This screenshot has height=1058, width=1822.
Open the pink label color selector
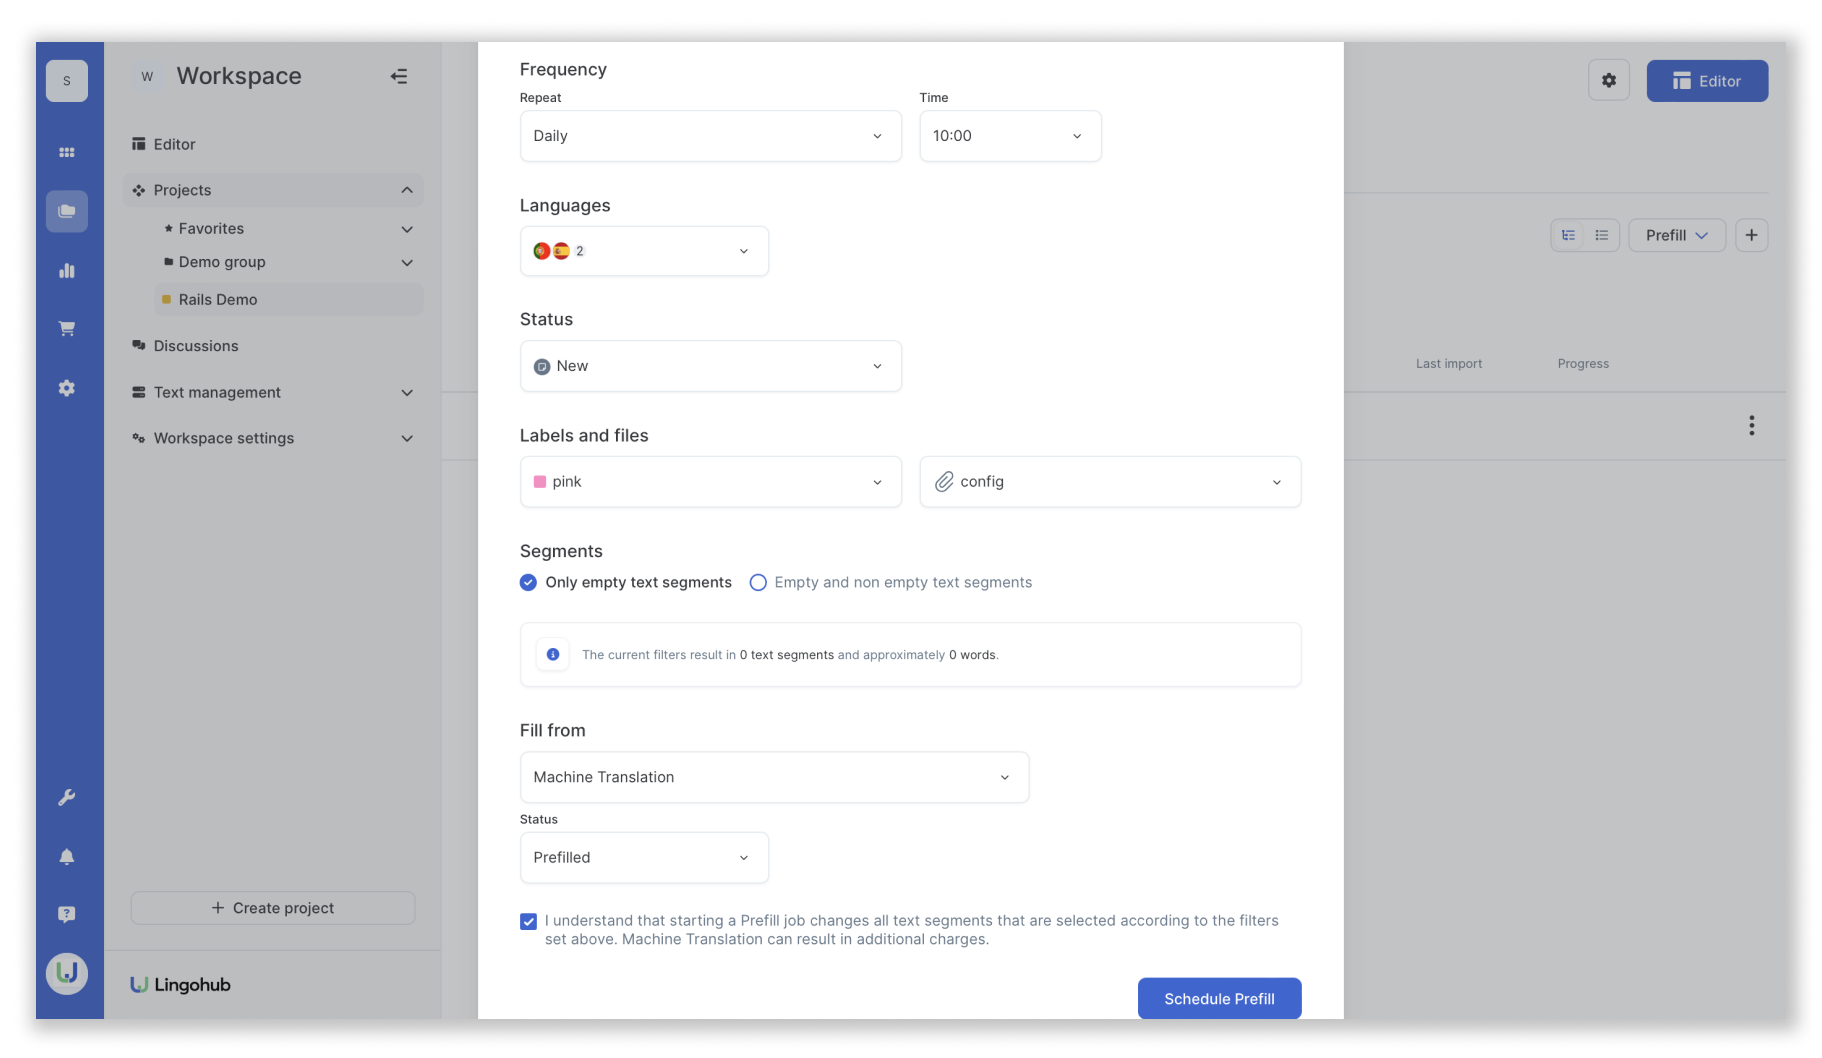(x=710, y=482)
